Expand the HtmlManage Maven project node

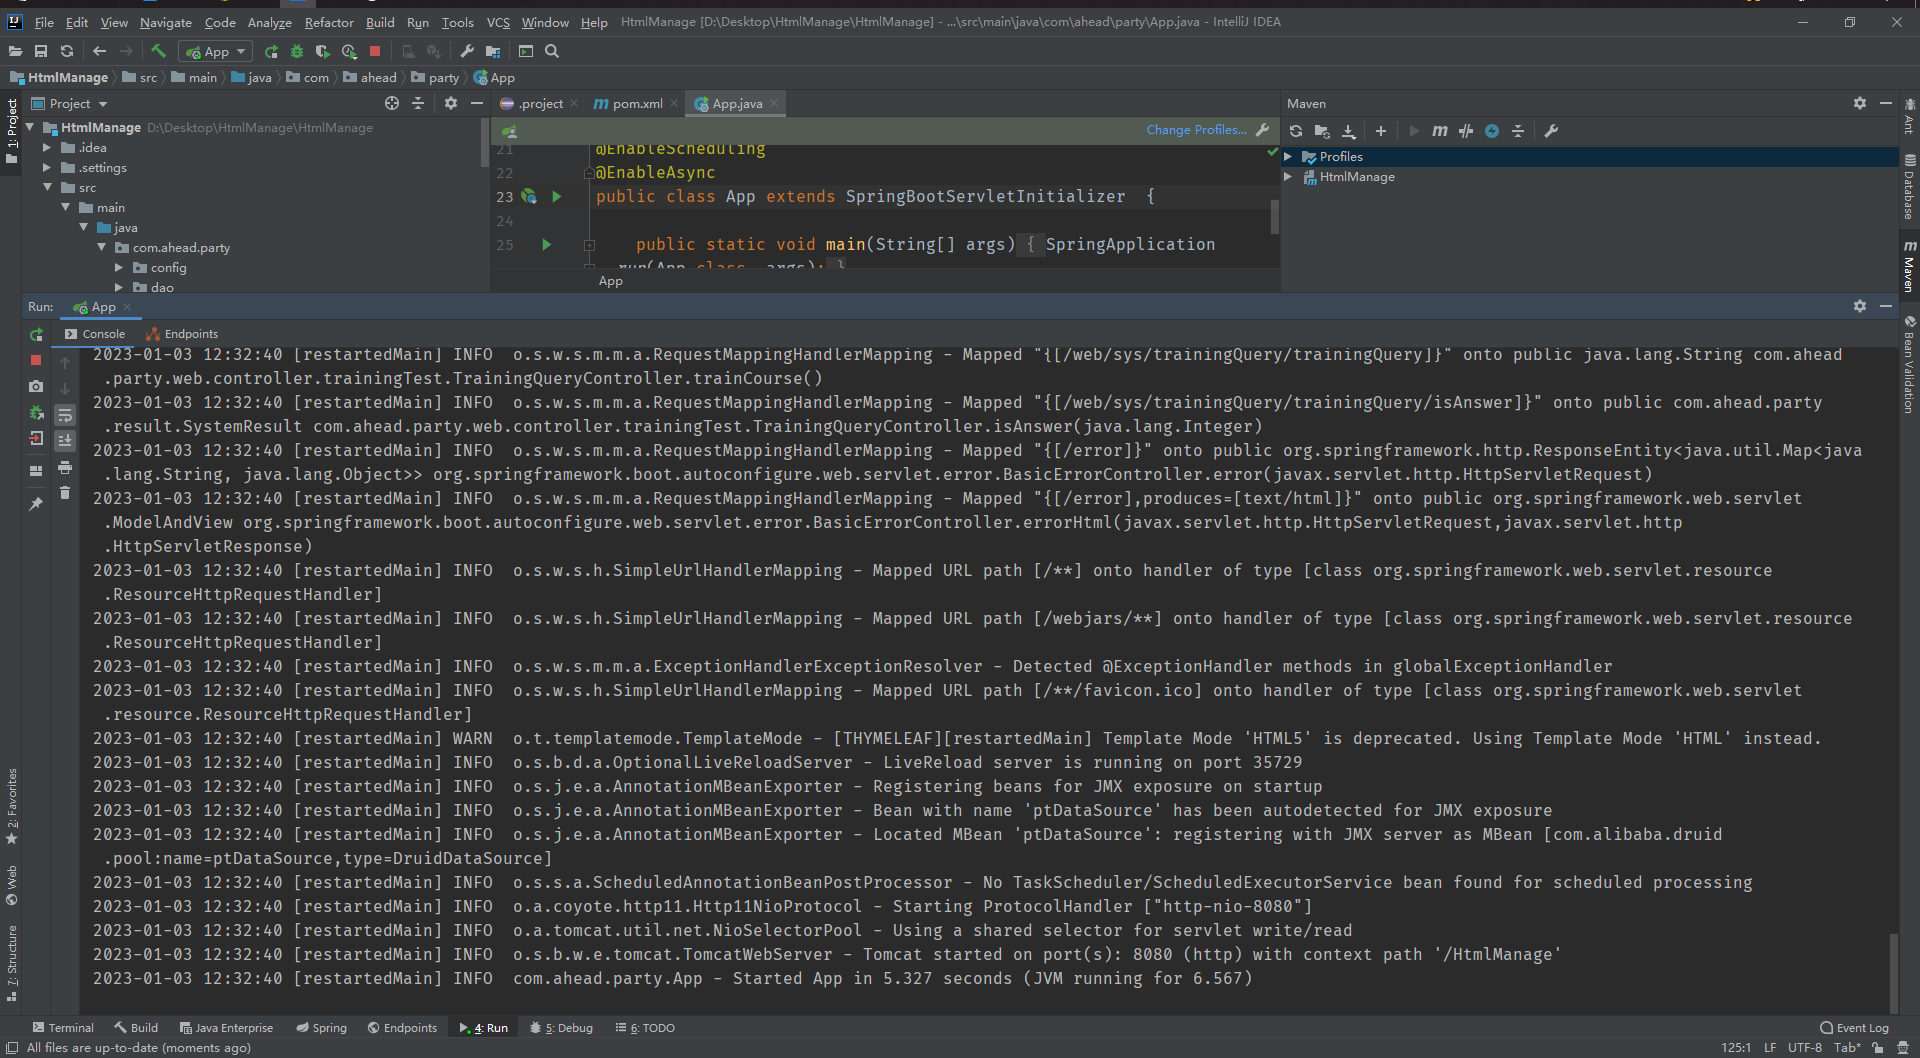1289,177
